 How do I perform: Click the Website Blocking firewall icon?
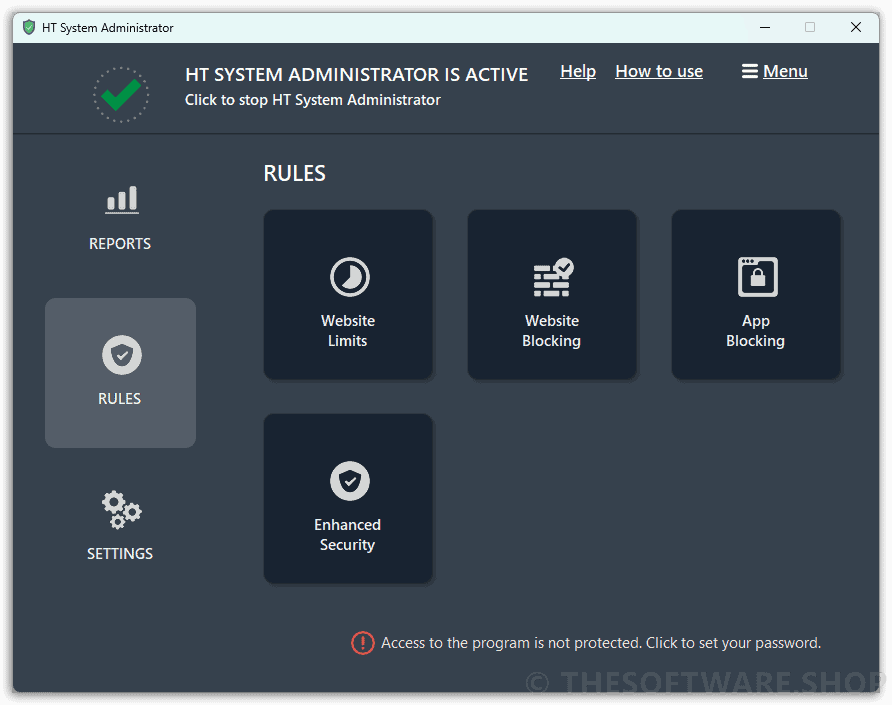coord(553,277)
